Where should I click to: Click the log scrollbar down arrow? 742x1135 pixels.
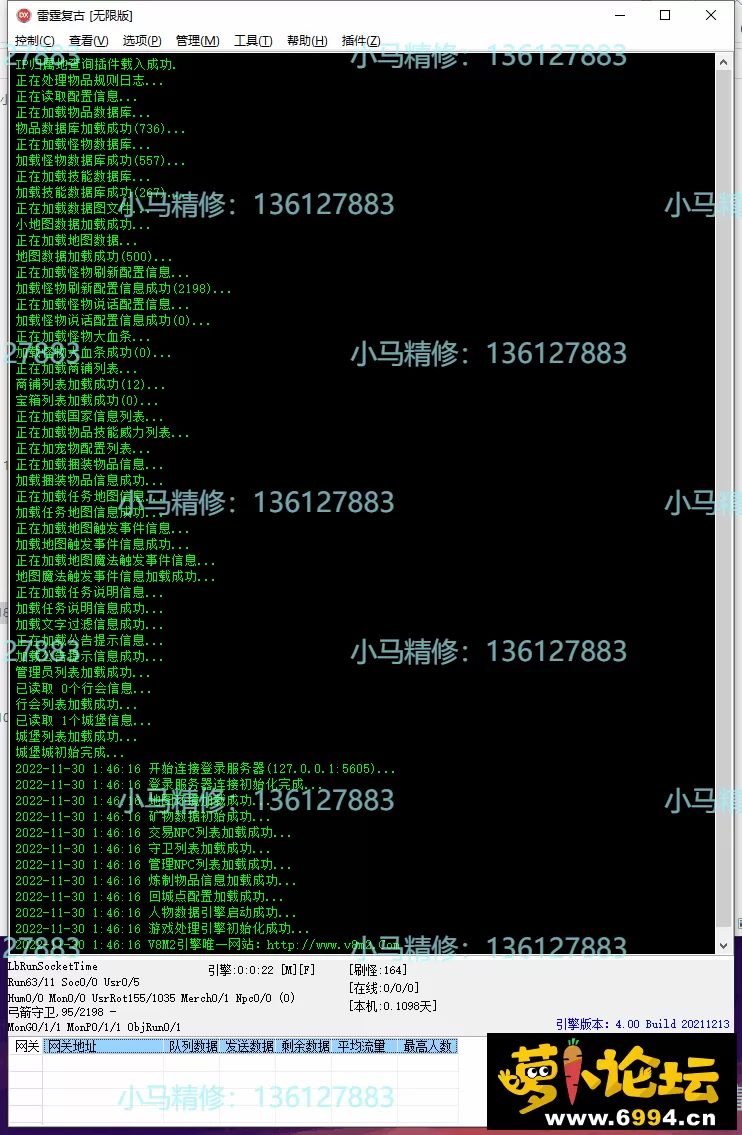(723, 945)
